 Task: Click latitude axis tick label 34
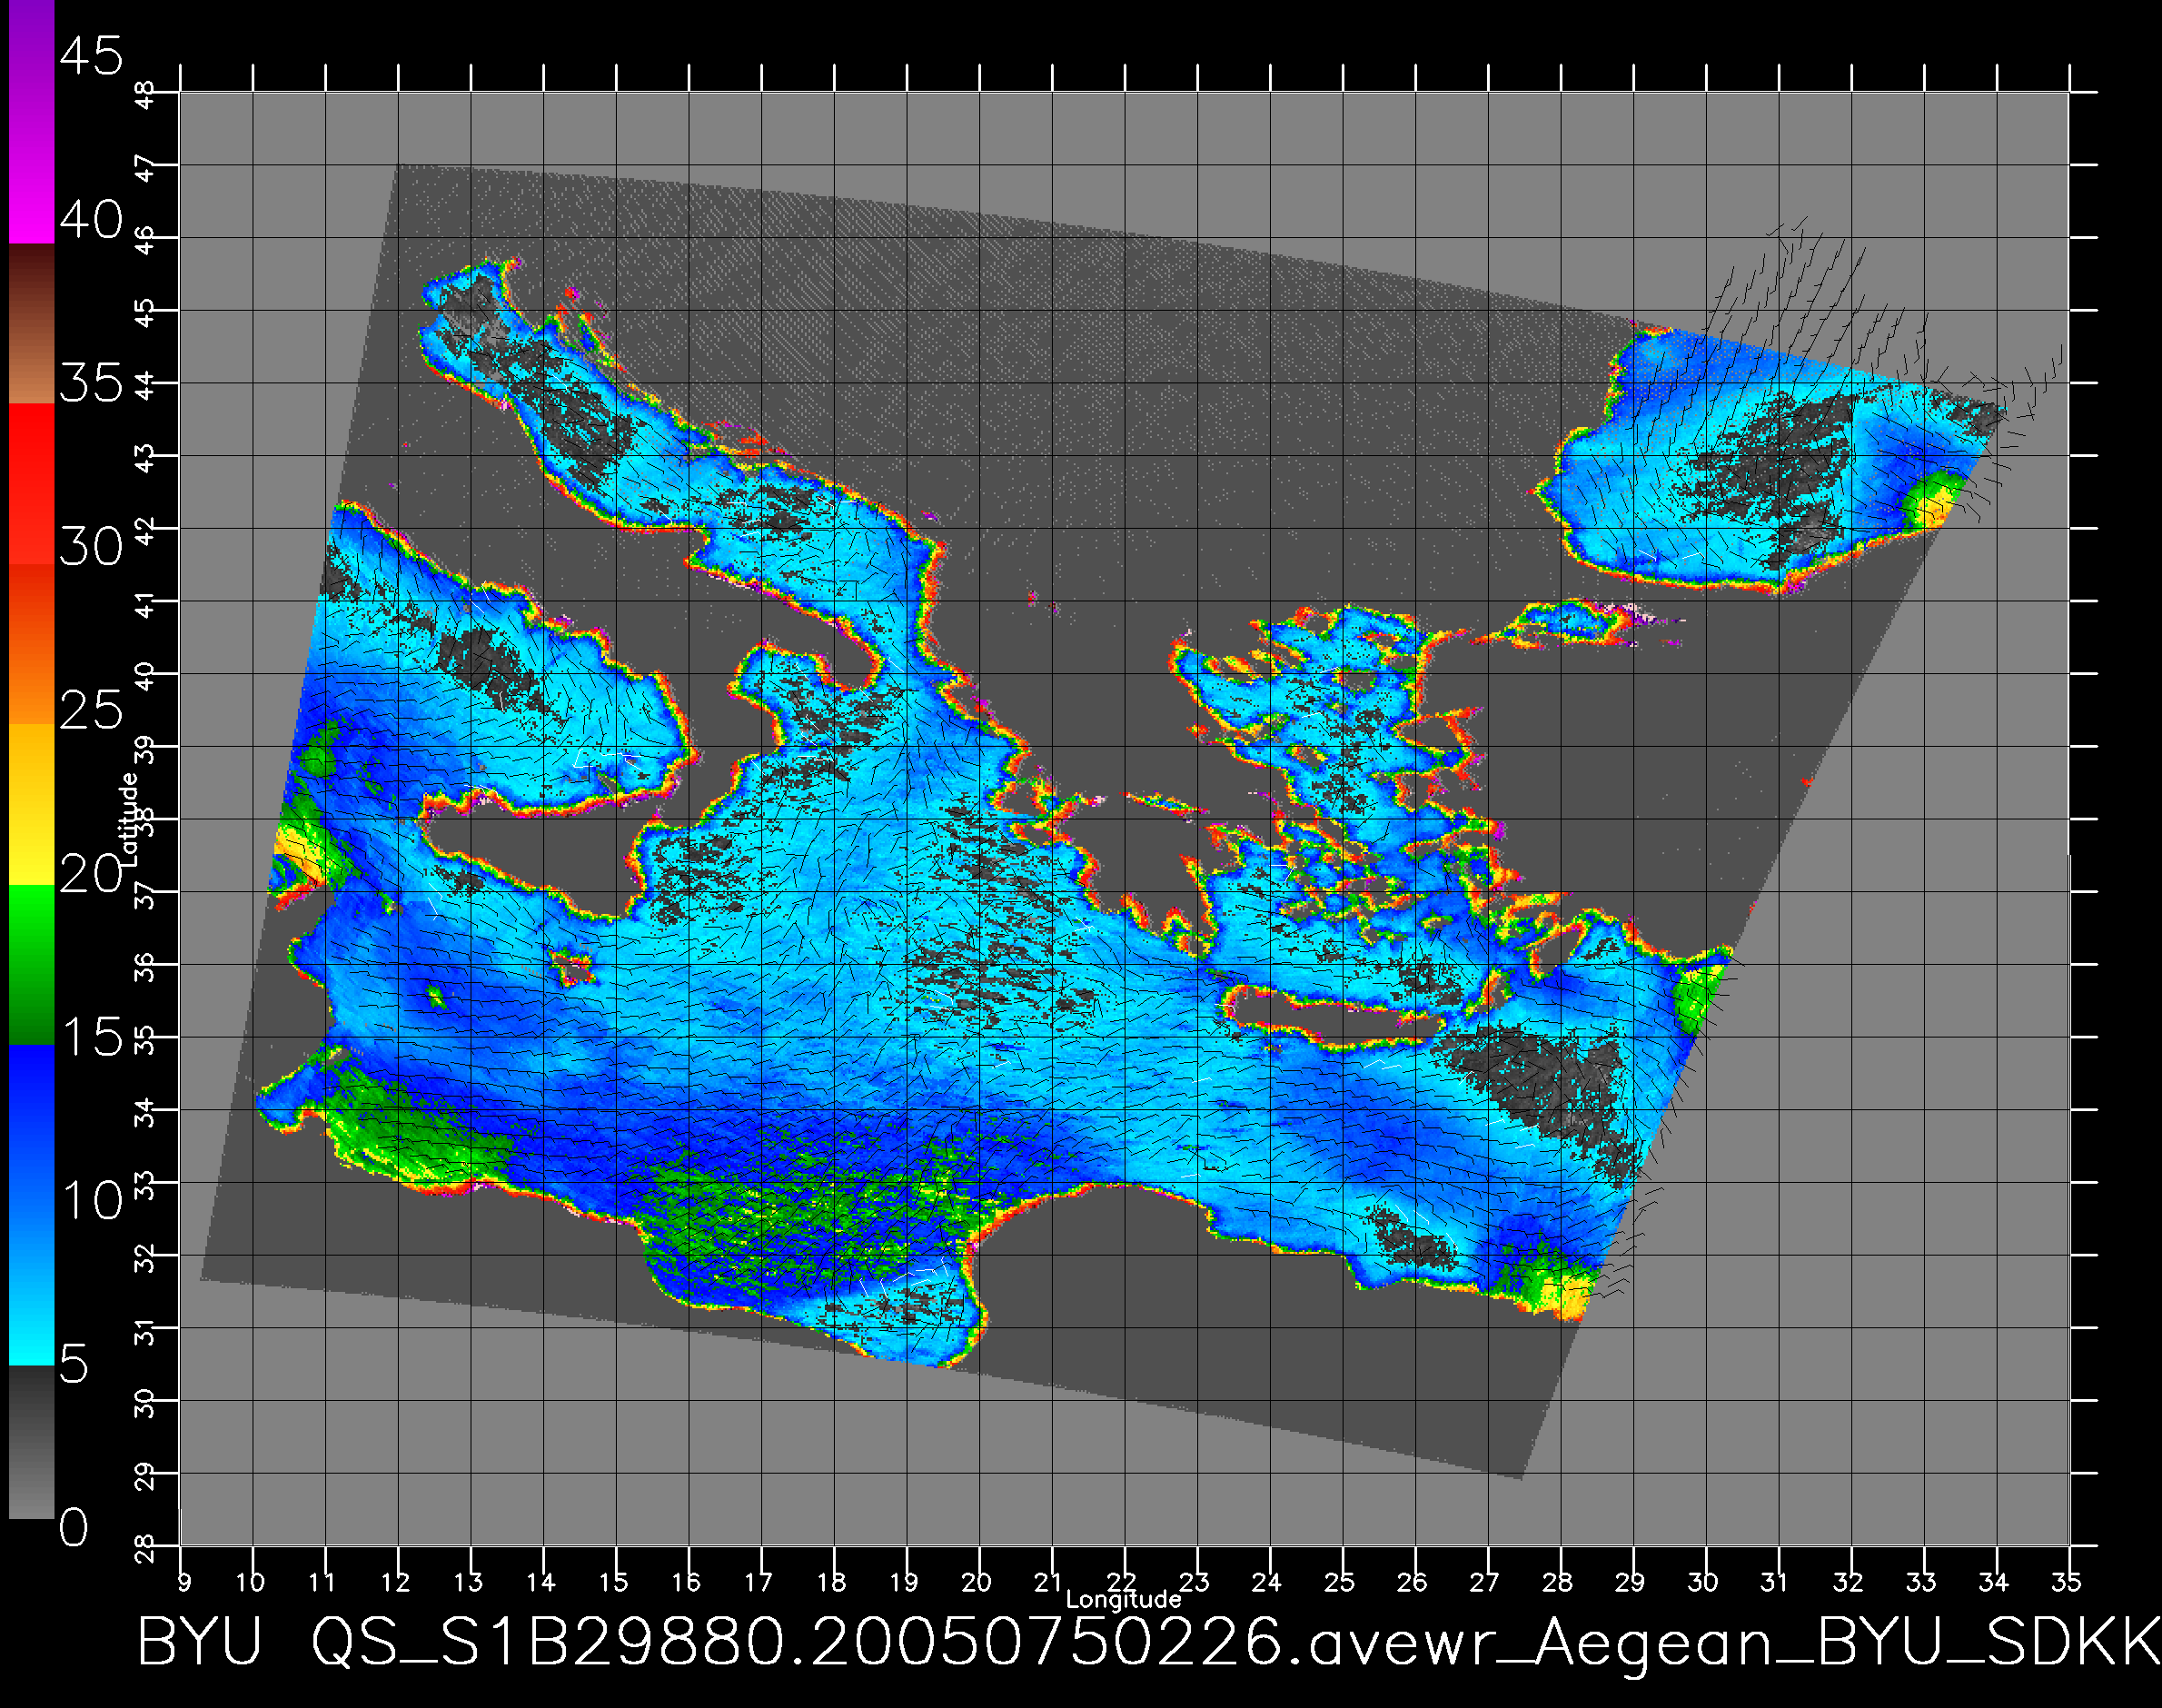coord(146,1113)
